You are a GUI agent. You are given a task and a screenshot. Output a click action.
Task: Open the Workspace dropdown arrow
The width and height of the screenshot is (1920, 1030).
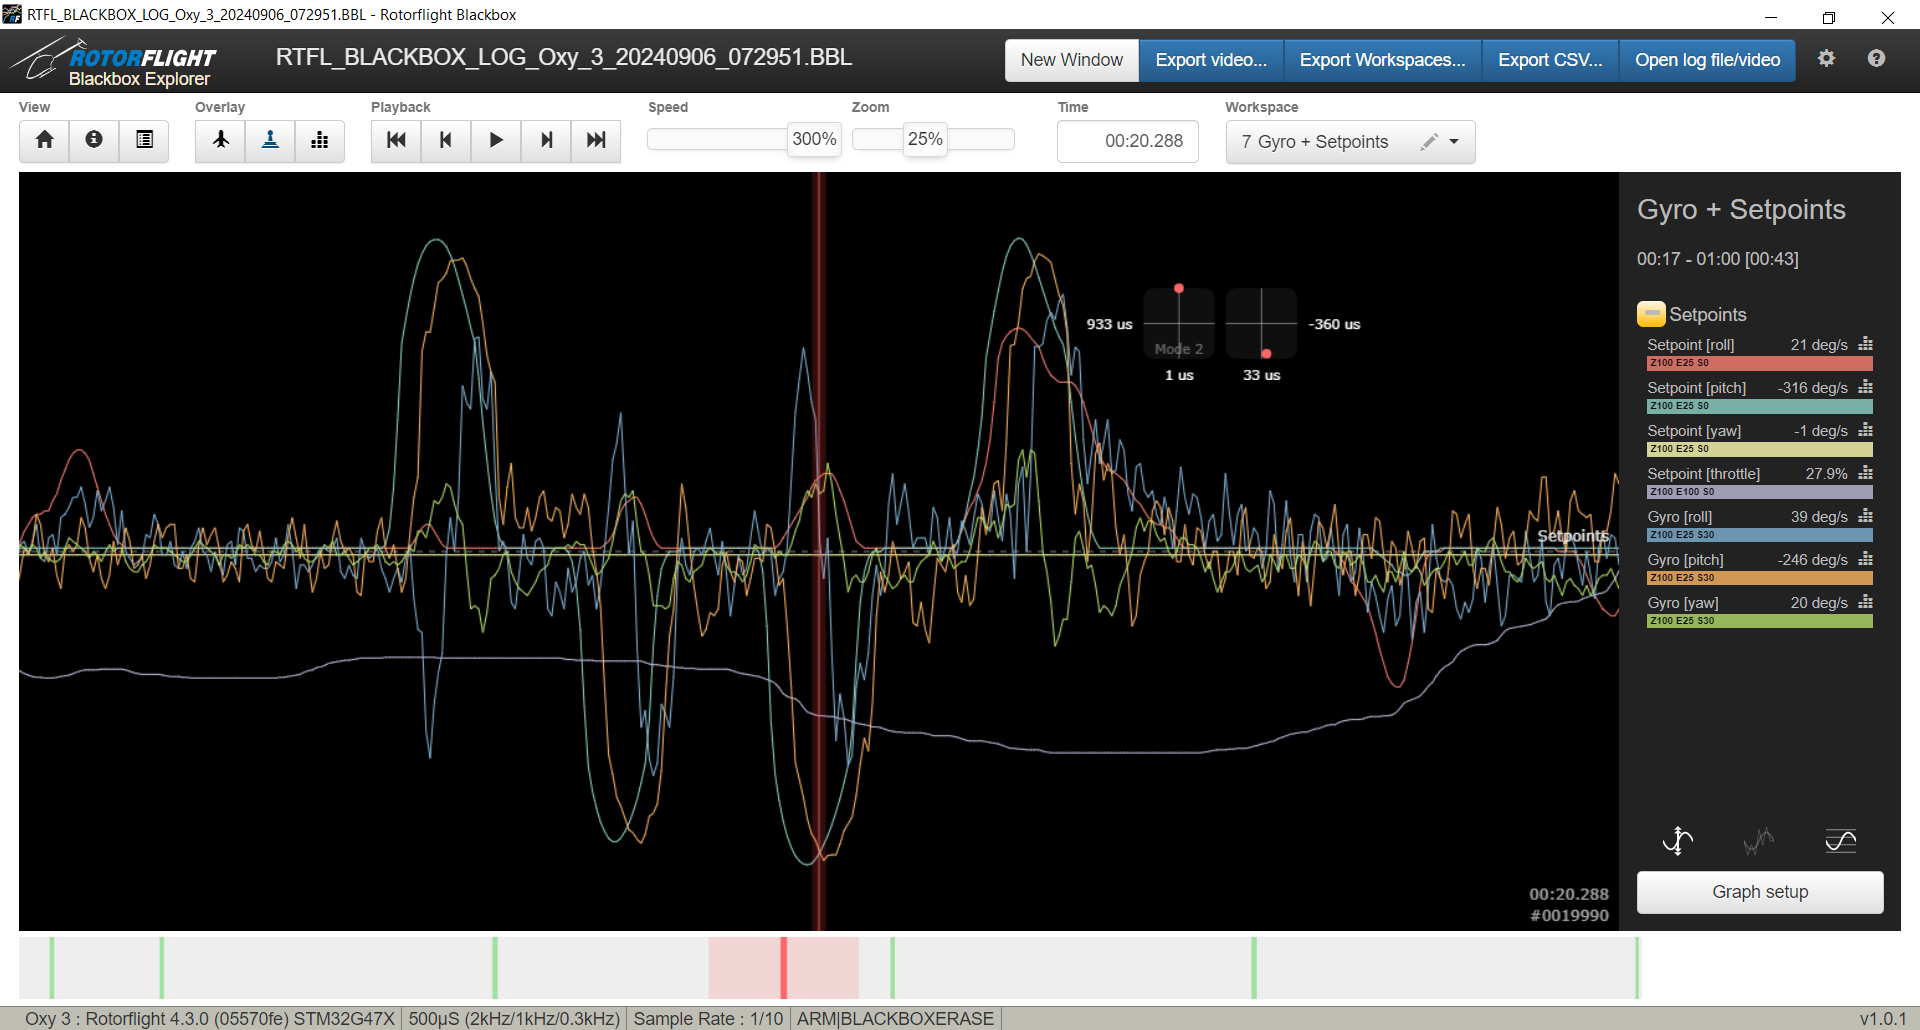tap(1454, 142)
